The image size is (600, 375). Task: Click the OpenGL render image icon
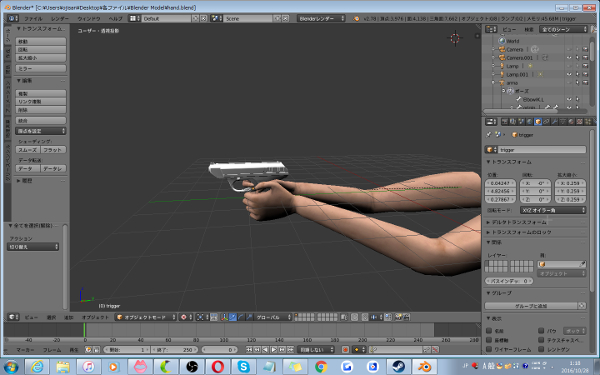point(398,317)
